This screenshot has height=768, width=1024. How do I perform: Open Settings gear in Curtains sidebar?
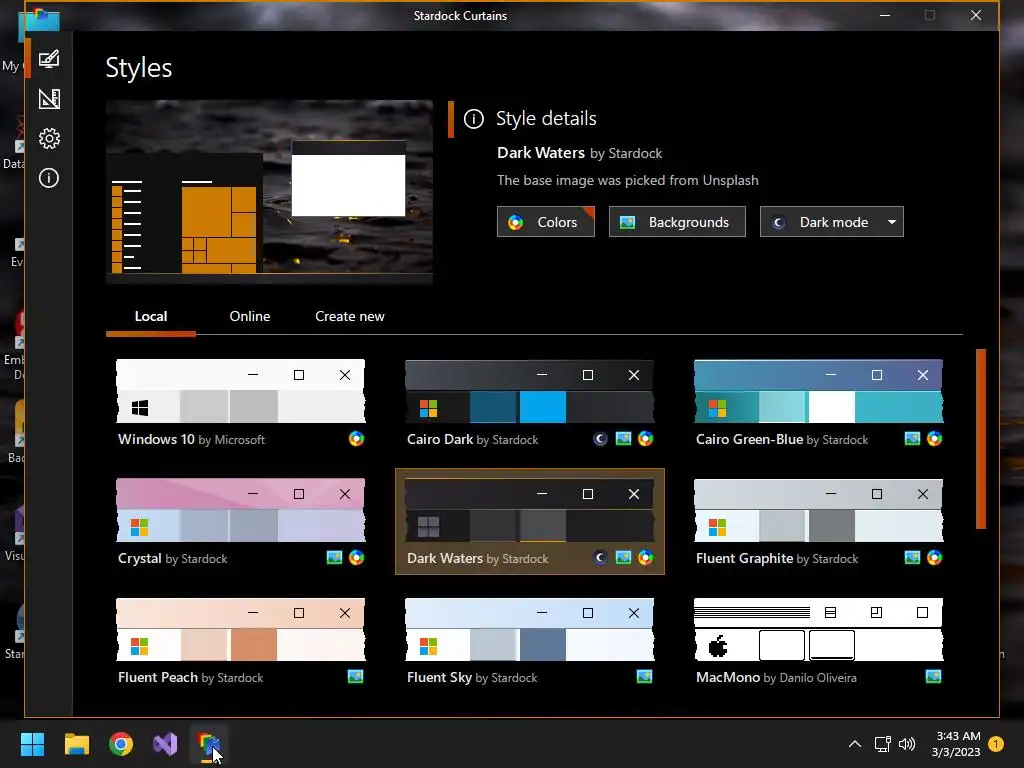pos(49,138)
